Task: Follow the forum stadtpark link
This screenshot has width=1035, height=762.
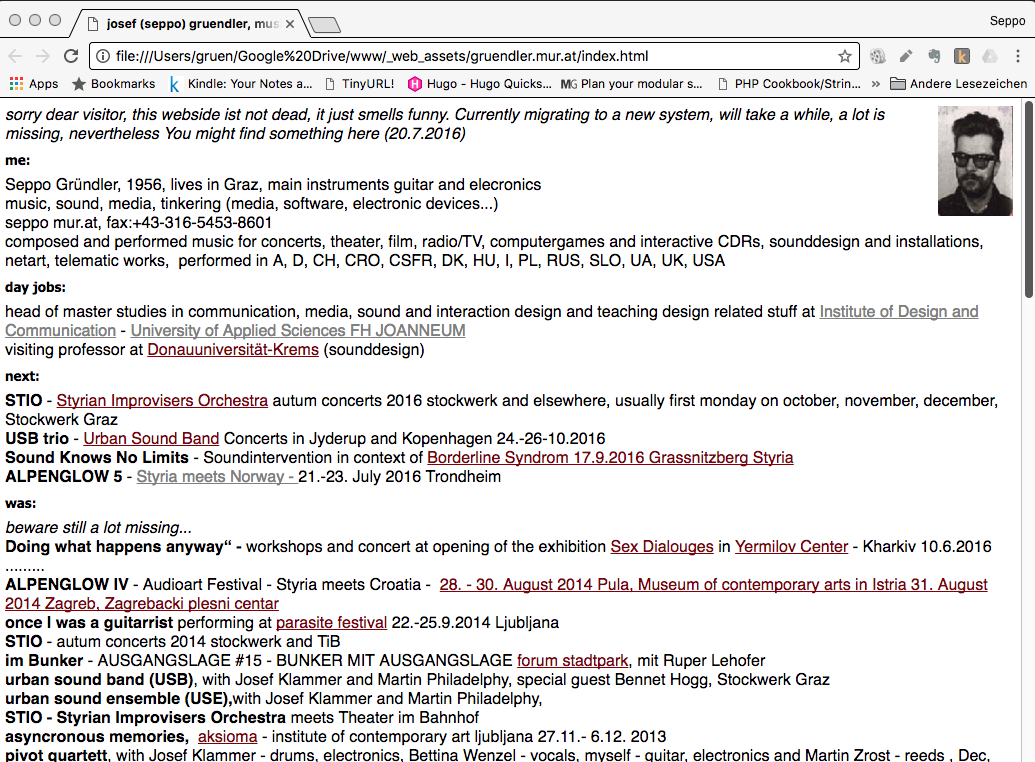Action: click(x=573, y=660)
